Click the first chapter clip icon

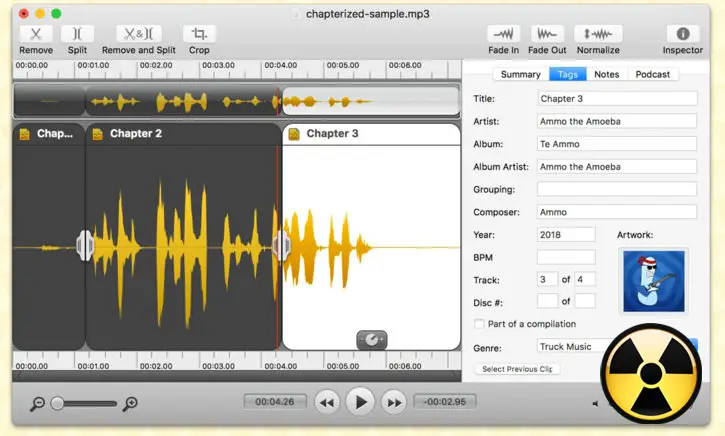[25, 134]
